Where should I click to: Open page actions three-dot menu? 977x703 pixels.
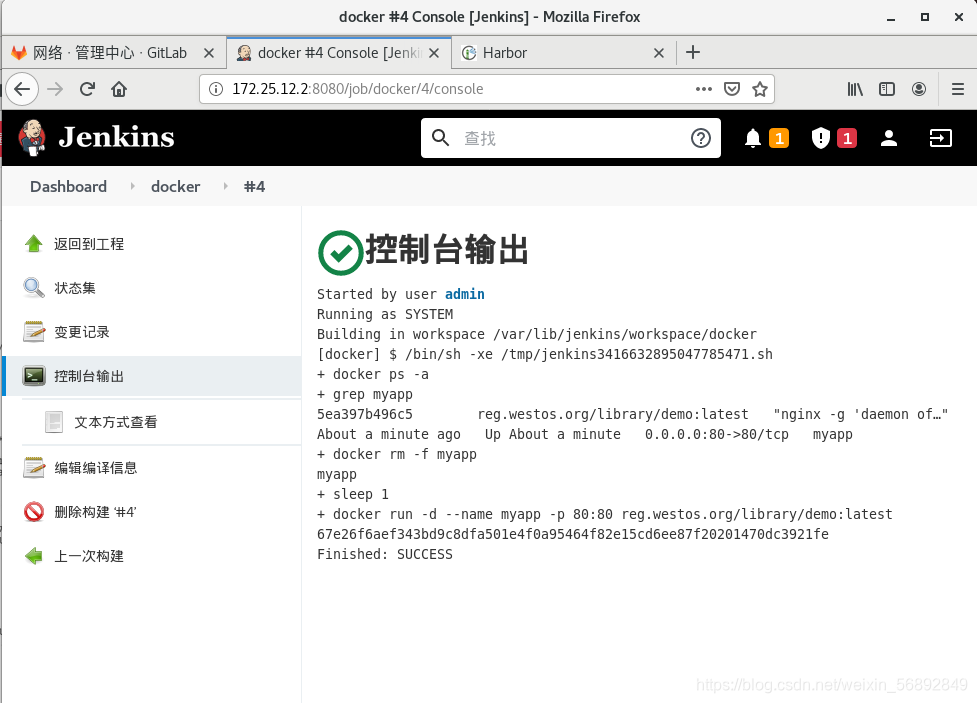click(x=703, y=89)
